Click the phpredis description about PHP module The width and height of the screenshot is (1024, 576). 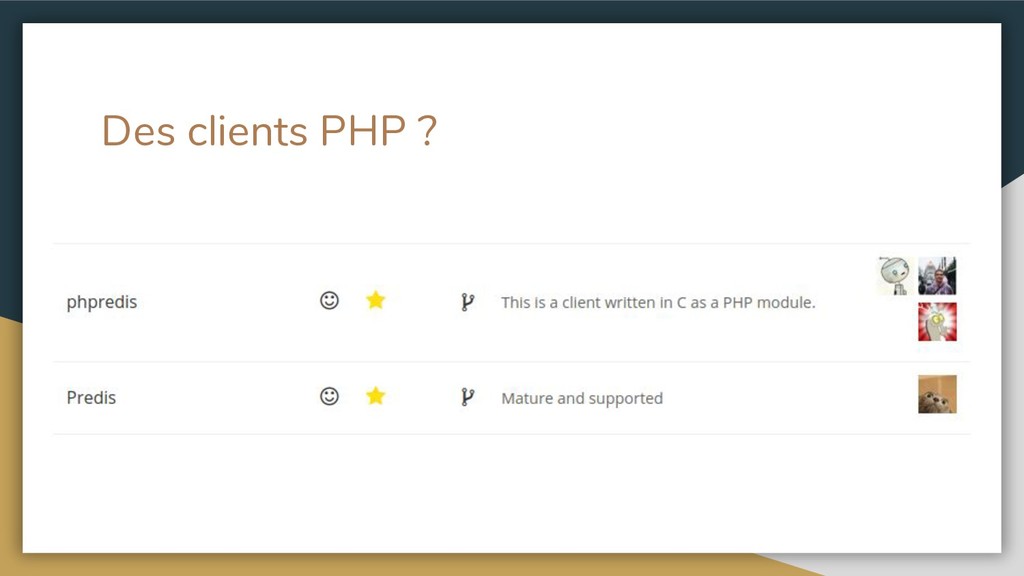pos(658,302)
